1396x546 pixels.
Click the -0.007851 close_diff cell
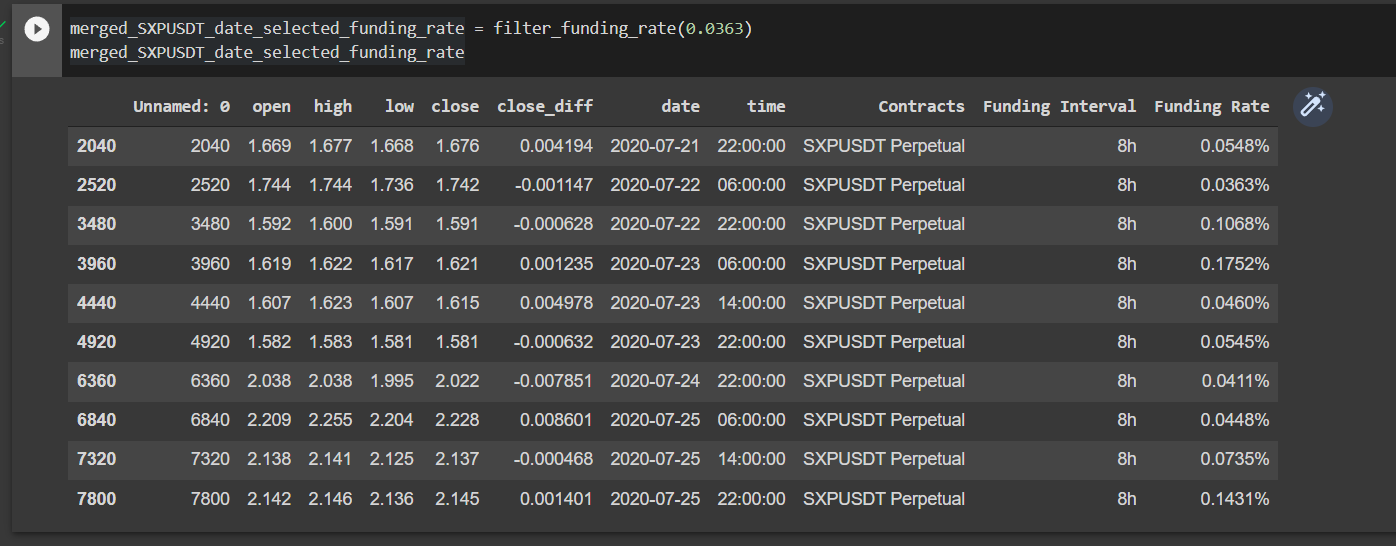(x=553, y=381)
